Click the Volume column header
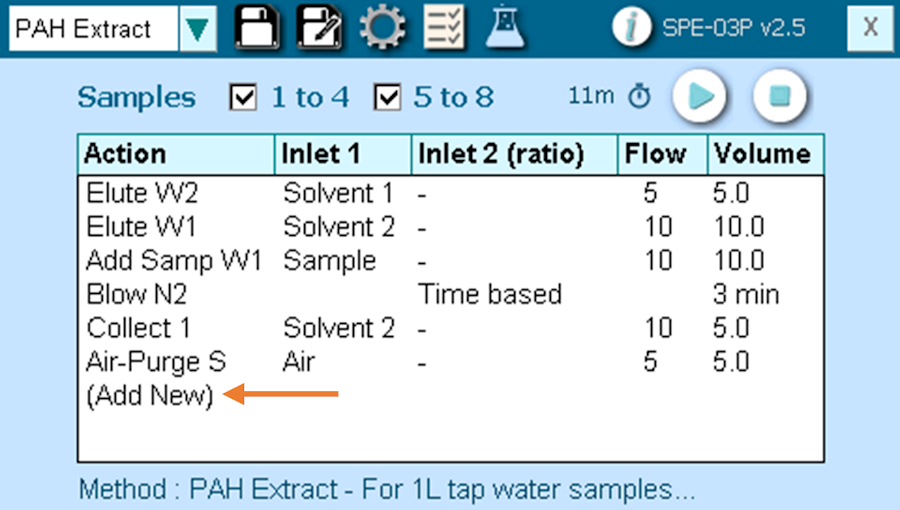Image resolution: width=900 pixels, height=510 pixels. pyautogui.click(x=766, y=154)
